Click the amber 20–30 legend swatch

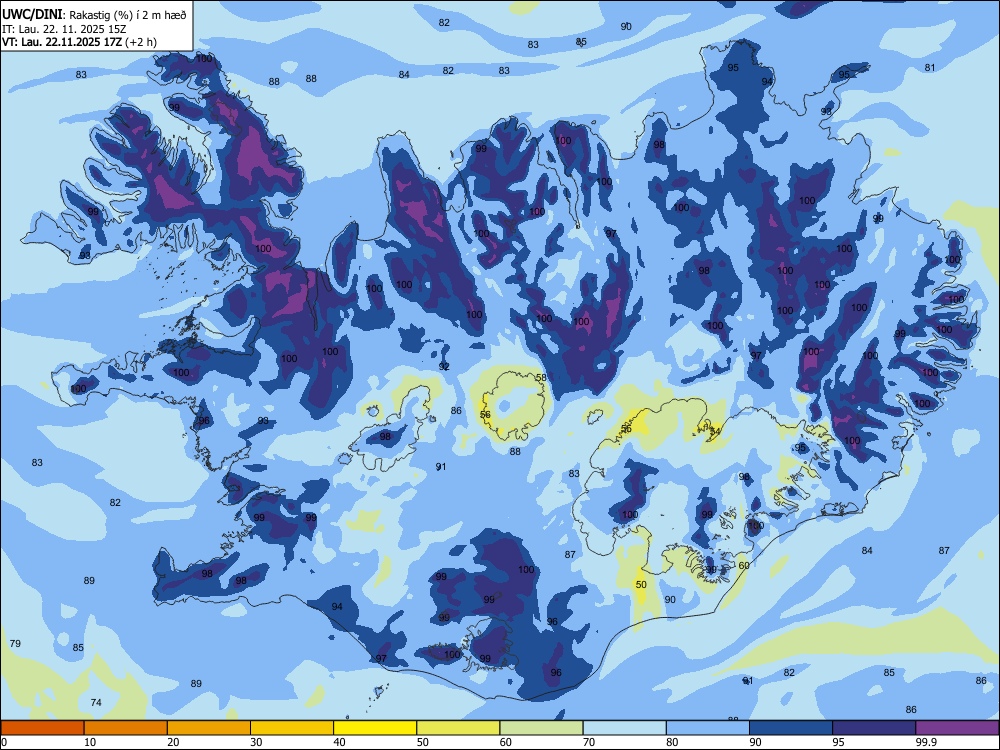[x=209, y=728]
